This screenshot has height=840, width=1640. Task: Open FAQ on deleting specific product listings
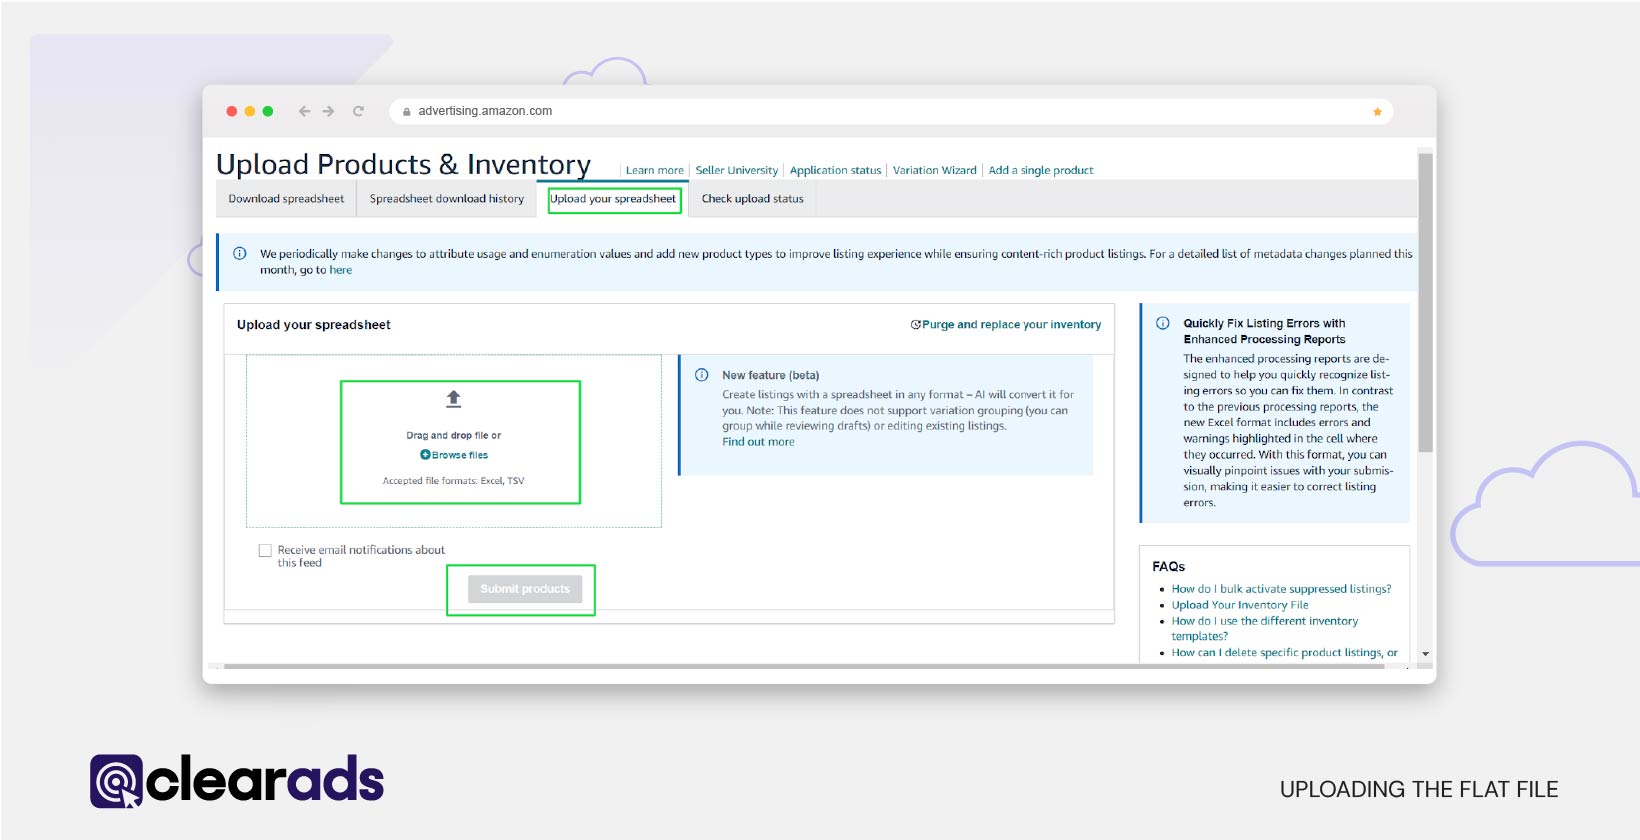click(x=1285, y=652)
